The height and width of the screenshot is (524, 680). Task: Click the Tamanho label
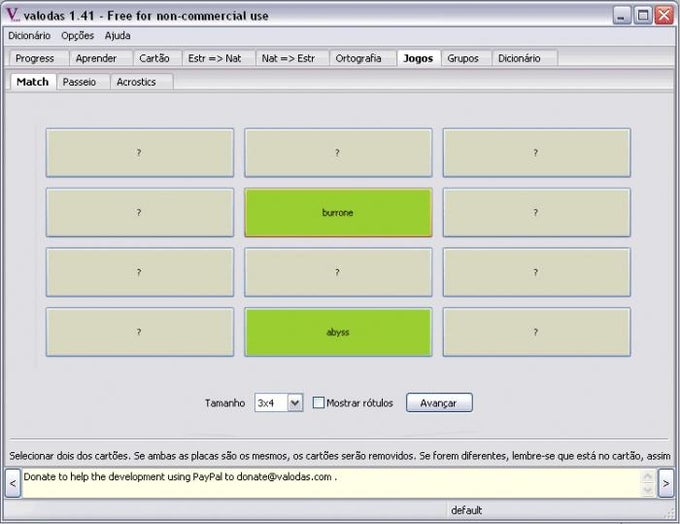point(225,403)
